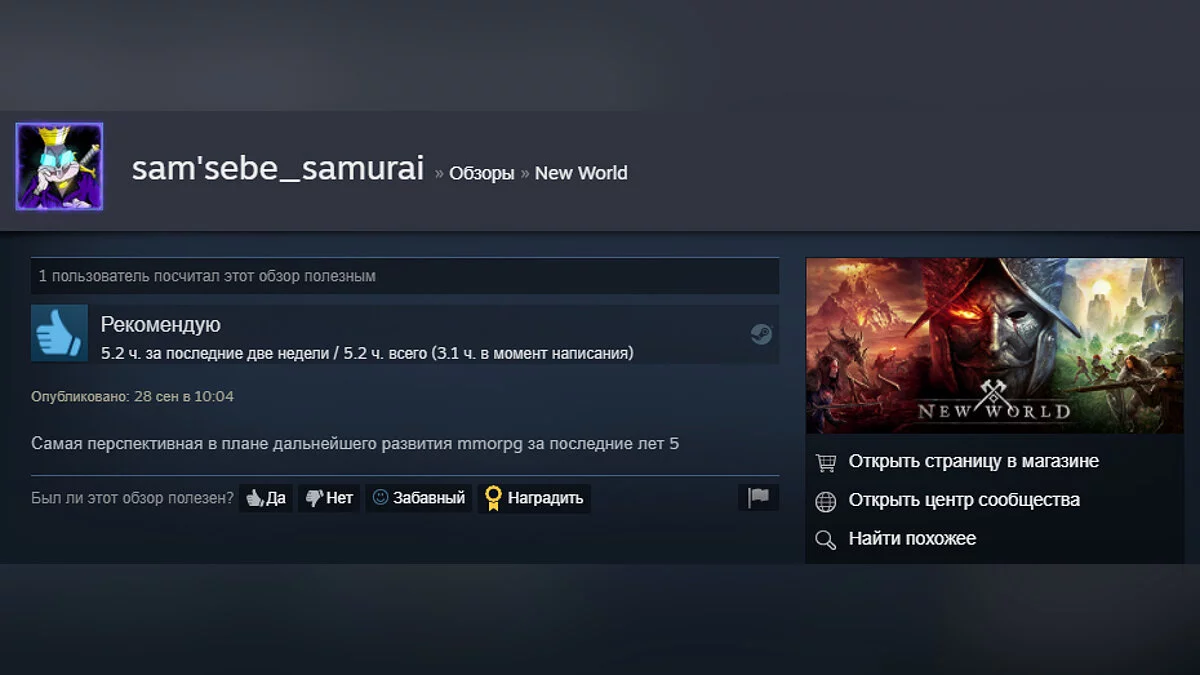1200x675 pixels.
Task: Open the New World breadcrumb link
Action: [x=581, y=173]
